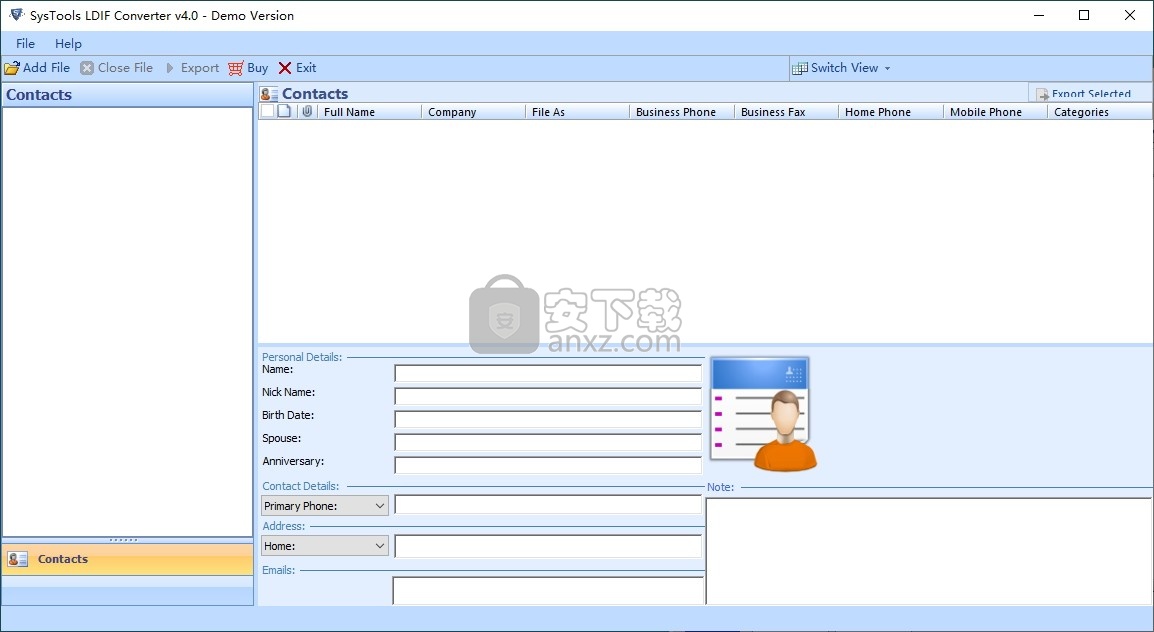Click the Export Selected button text
1154x632 pixels.
1091,94
